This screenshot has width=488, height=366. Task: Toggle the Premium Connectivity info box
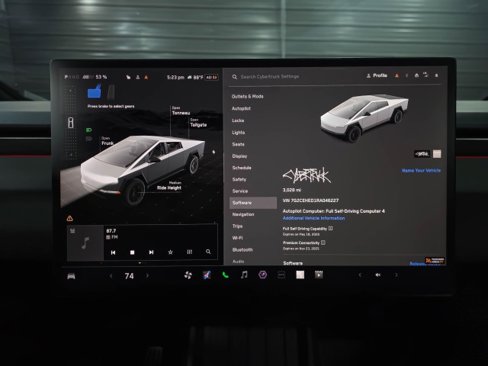pos(323,242)
